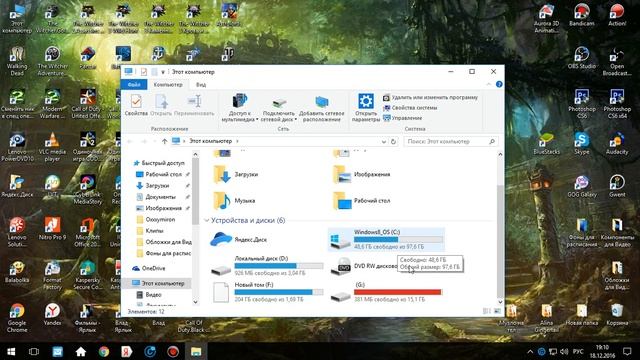Switch input language РУС
Image resolution: width=640 pixels, height=360 pixels.
tap(578, 351)
